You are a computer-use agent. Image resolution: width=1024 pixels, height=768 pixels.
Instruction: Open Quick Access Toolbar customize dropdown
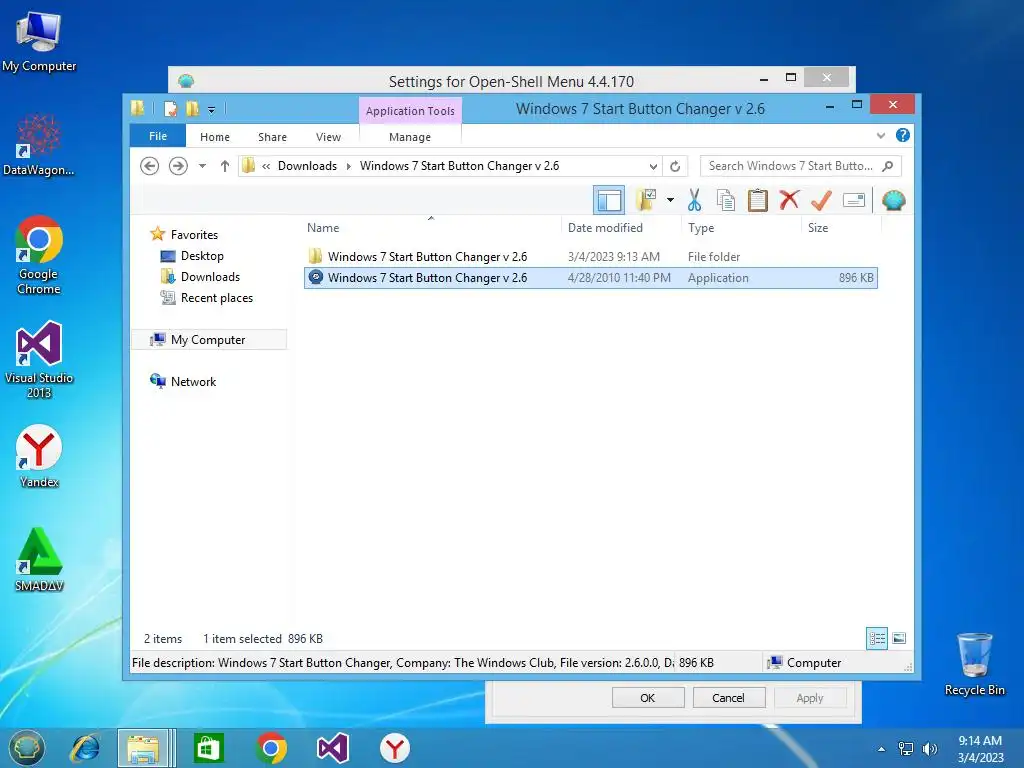tap(212, 110)
